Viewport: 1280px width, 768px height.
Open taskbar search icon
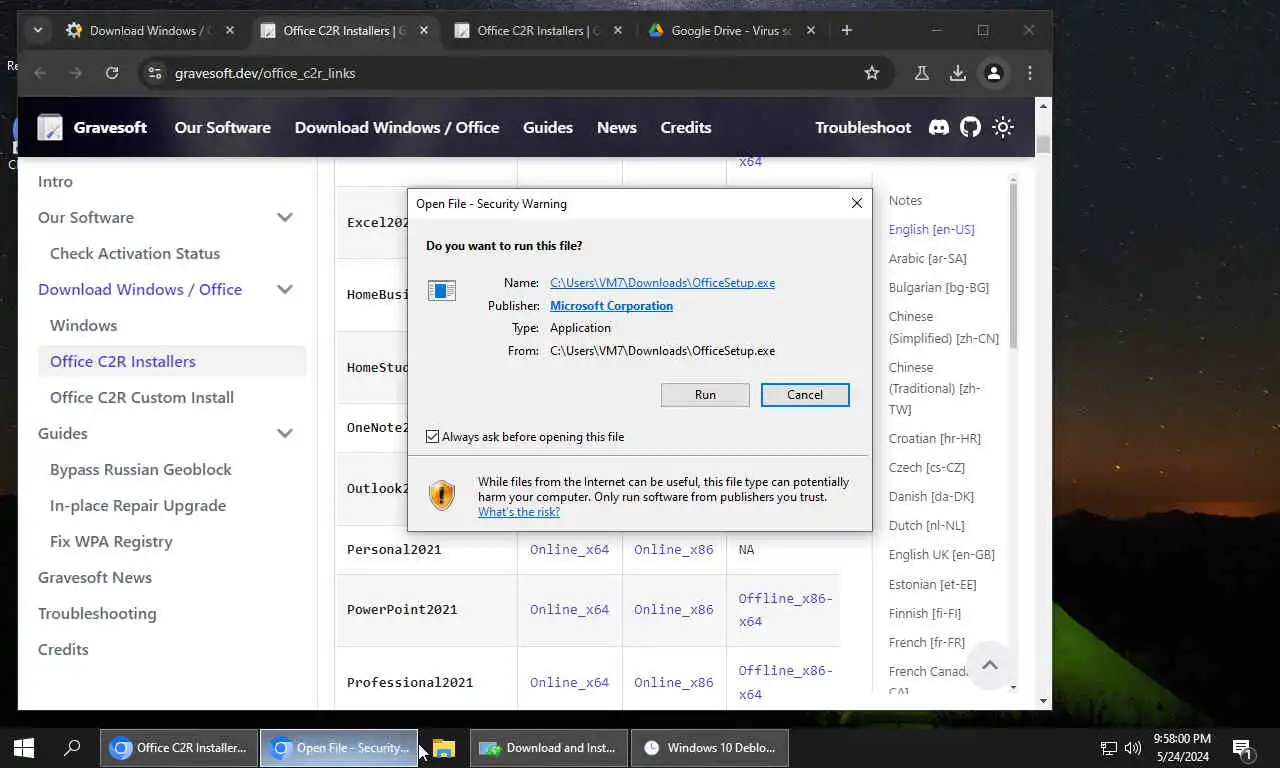click(x=72, y=747)
